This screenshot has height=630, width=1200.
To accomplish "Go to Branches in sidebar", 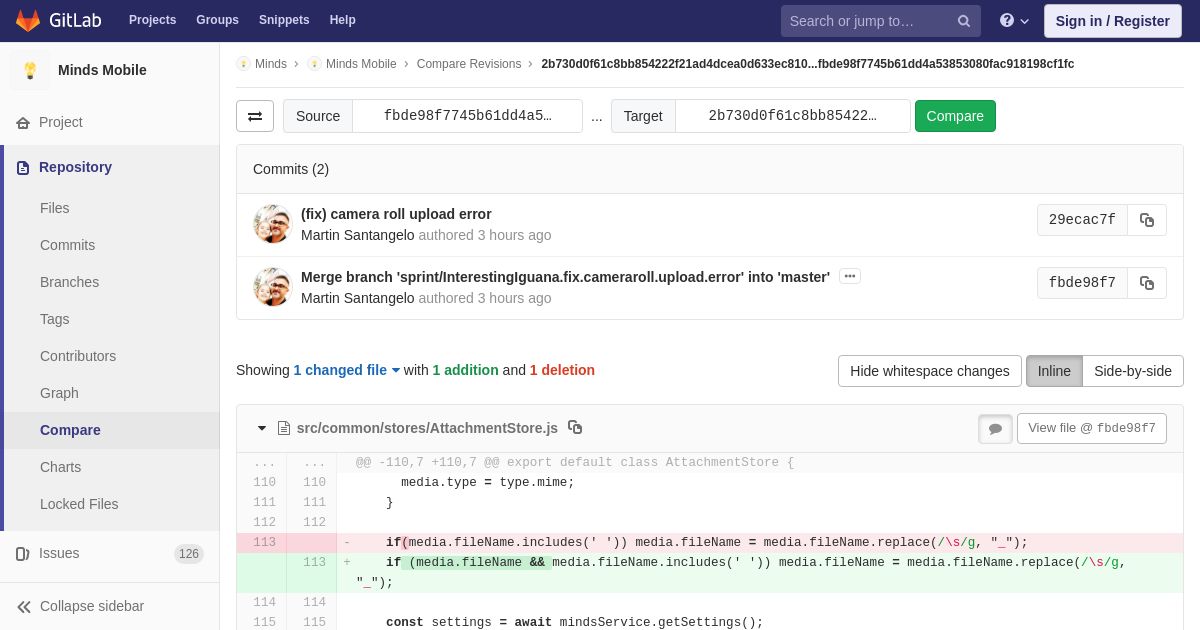I will [69, 282].
